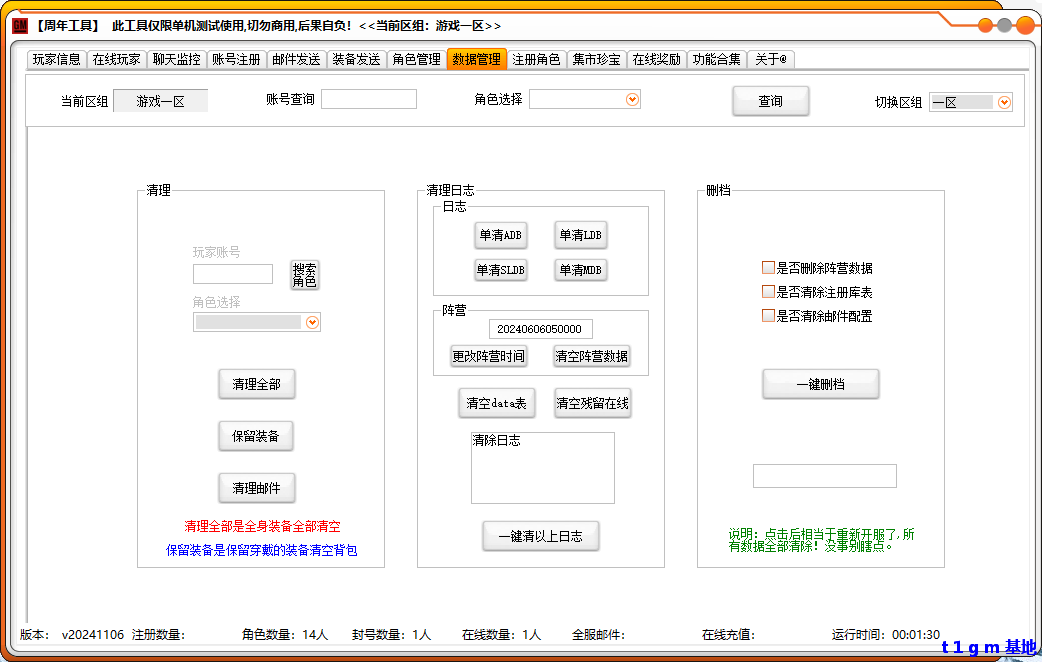
Task: Click the 搜索角色 button
Action: tap(304, 275)
